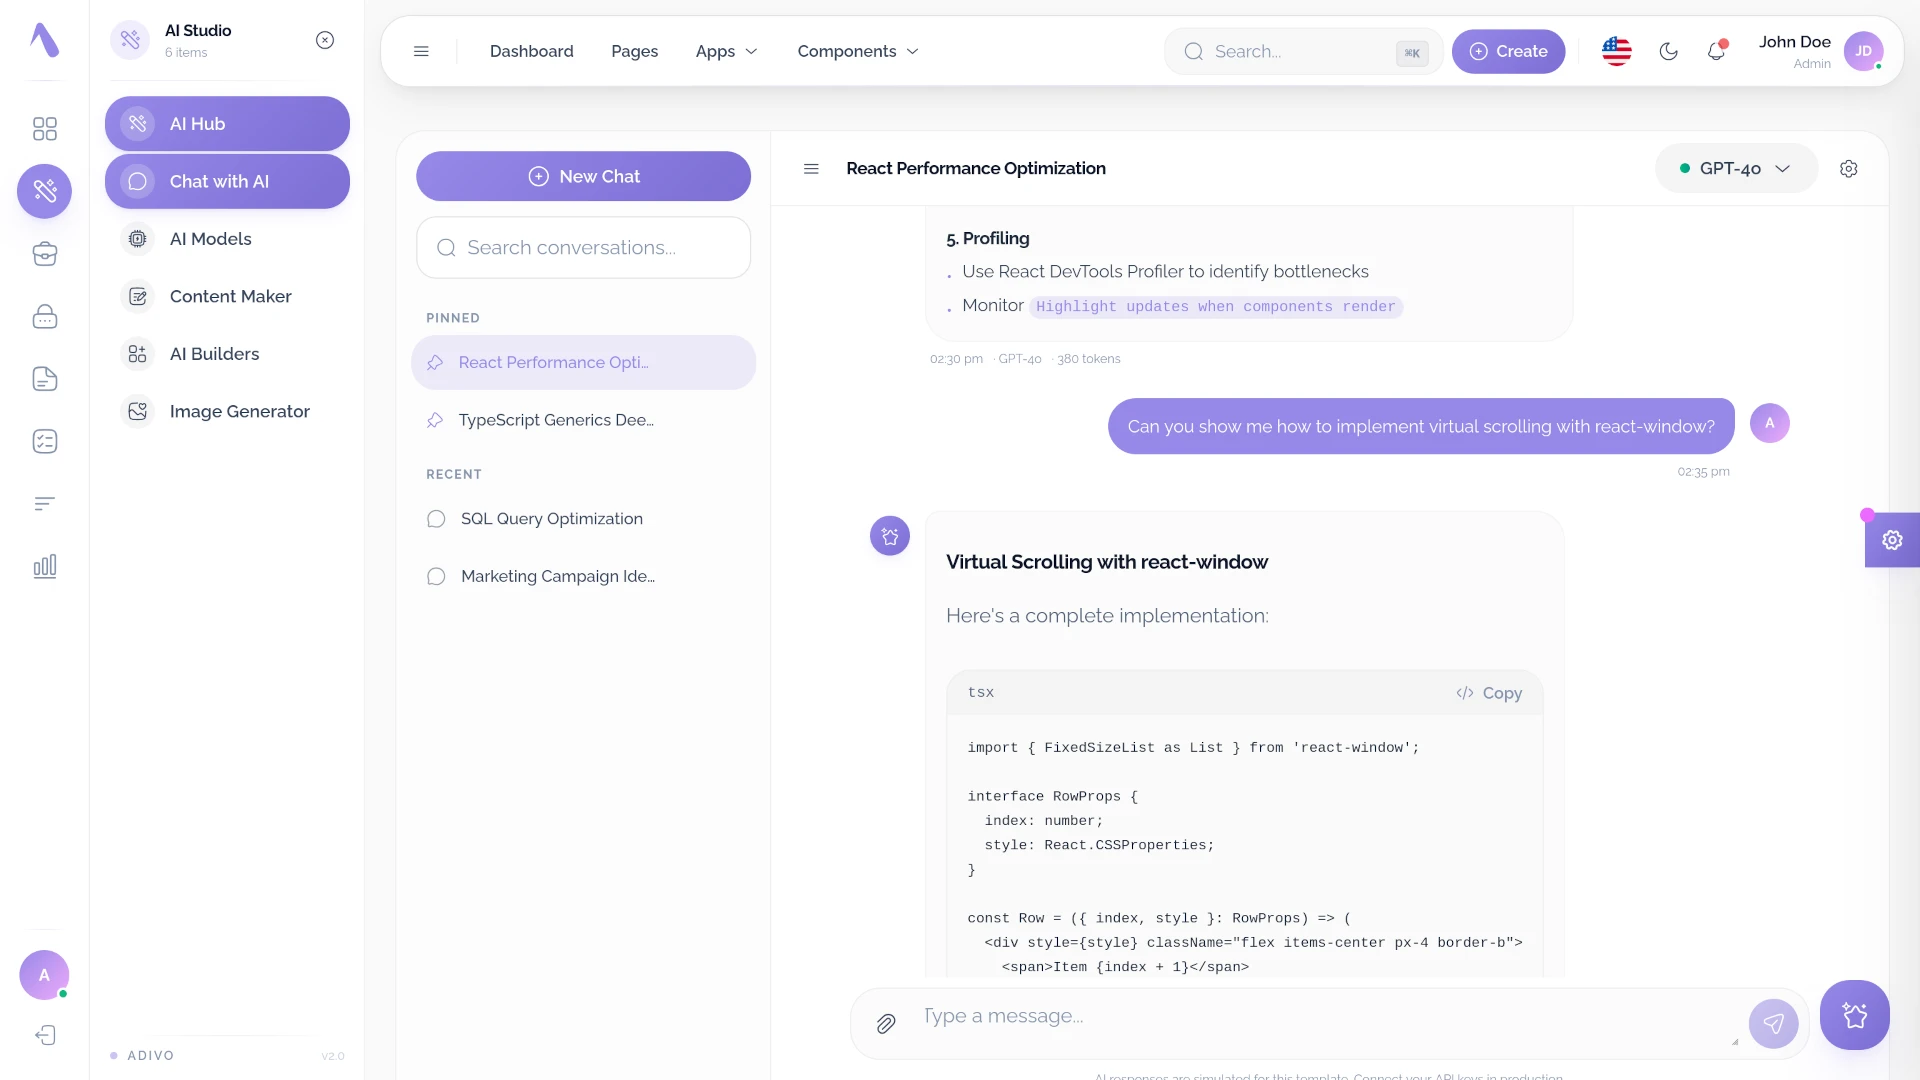Copy the tsx code block

coord(1489,693)
